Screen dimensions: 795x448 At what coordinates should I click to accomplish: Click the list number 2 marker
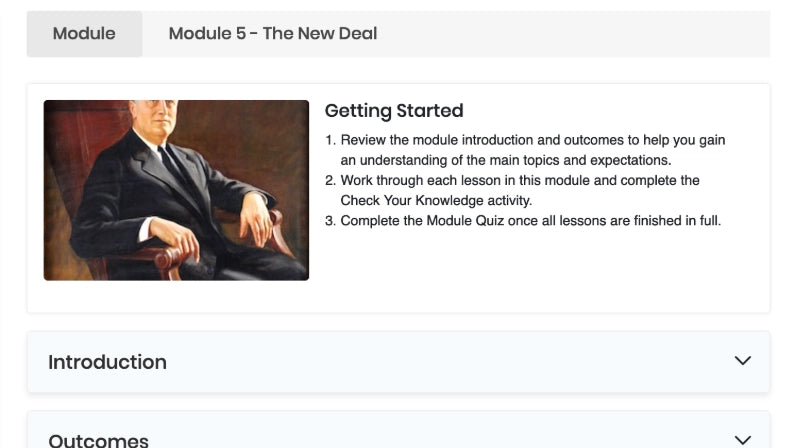[x=330, y=181]
